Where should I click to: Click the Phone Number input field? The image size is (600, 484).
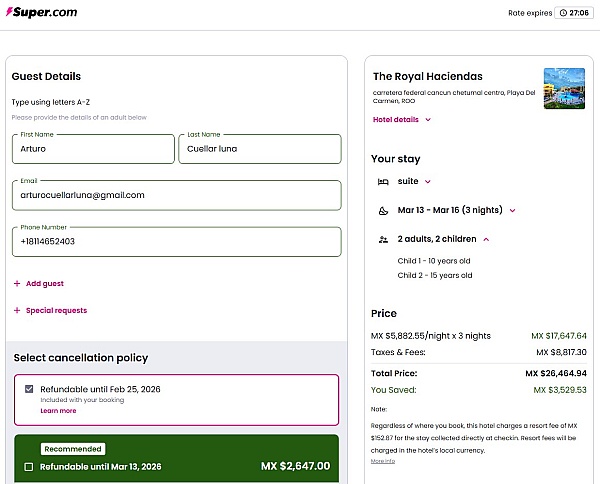(x=176, y=241)
